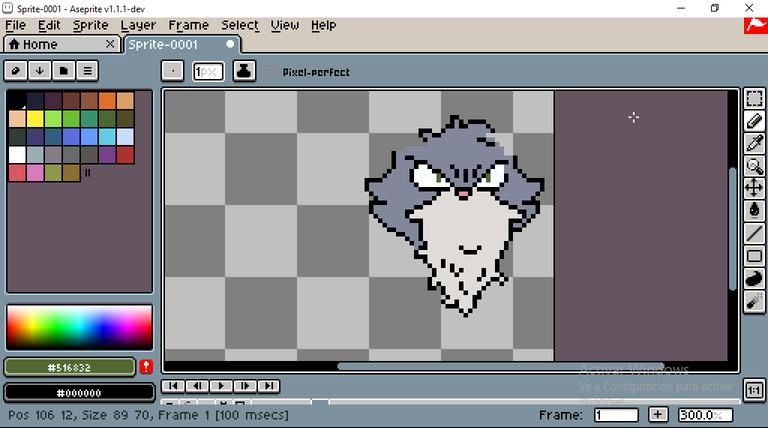Restore down the Aseprite window

pos(715,8)
